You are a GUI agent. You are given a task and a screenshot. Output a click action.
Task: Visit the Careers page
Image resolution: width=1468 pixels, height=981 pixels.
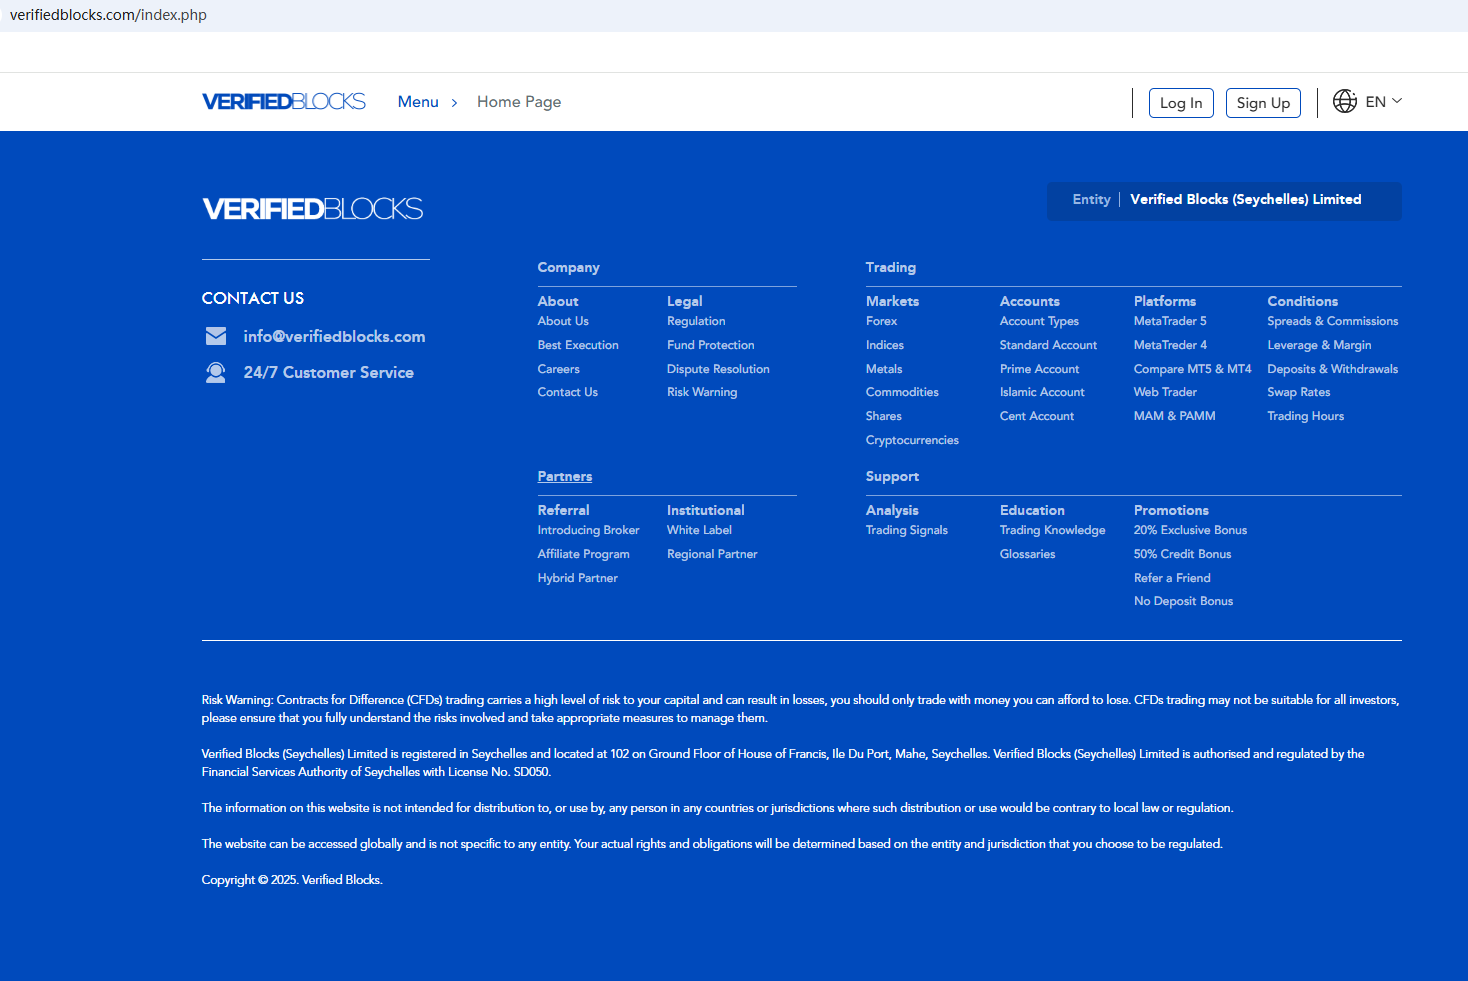click(x=558, y=369)
